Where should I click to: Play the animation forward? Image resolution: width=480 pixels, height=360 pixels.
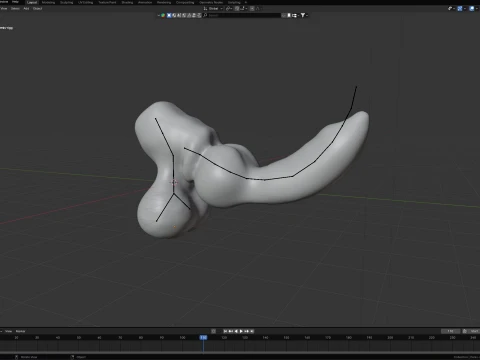[241, 331]
